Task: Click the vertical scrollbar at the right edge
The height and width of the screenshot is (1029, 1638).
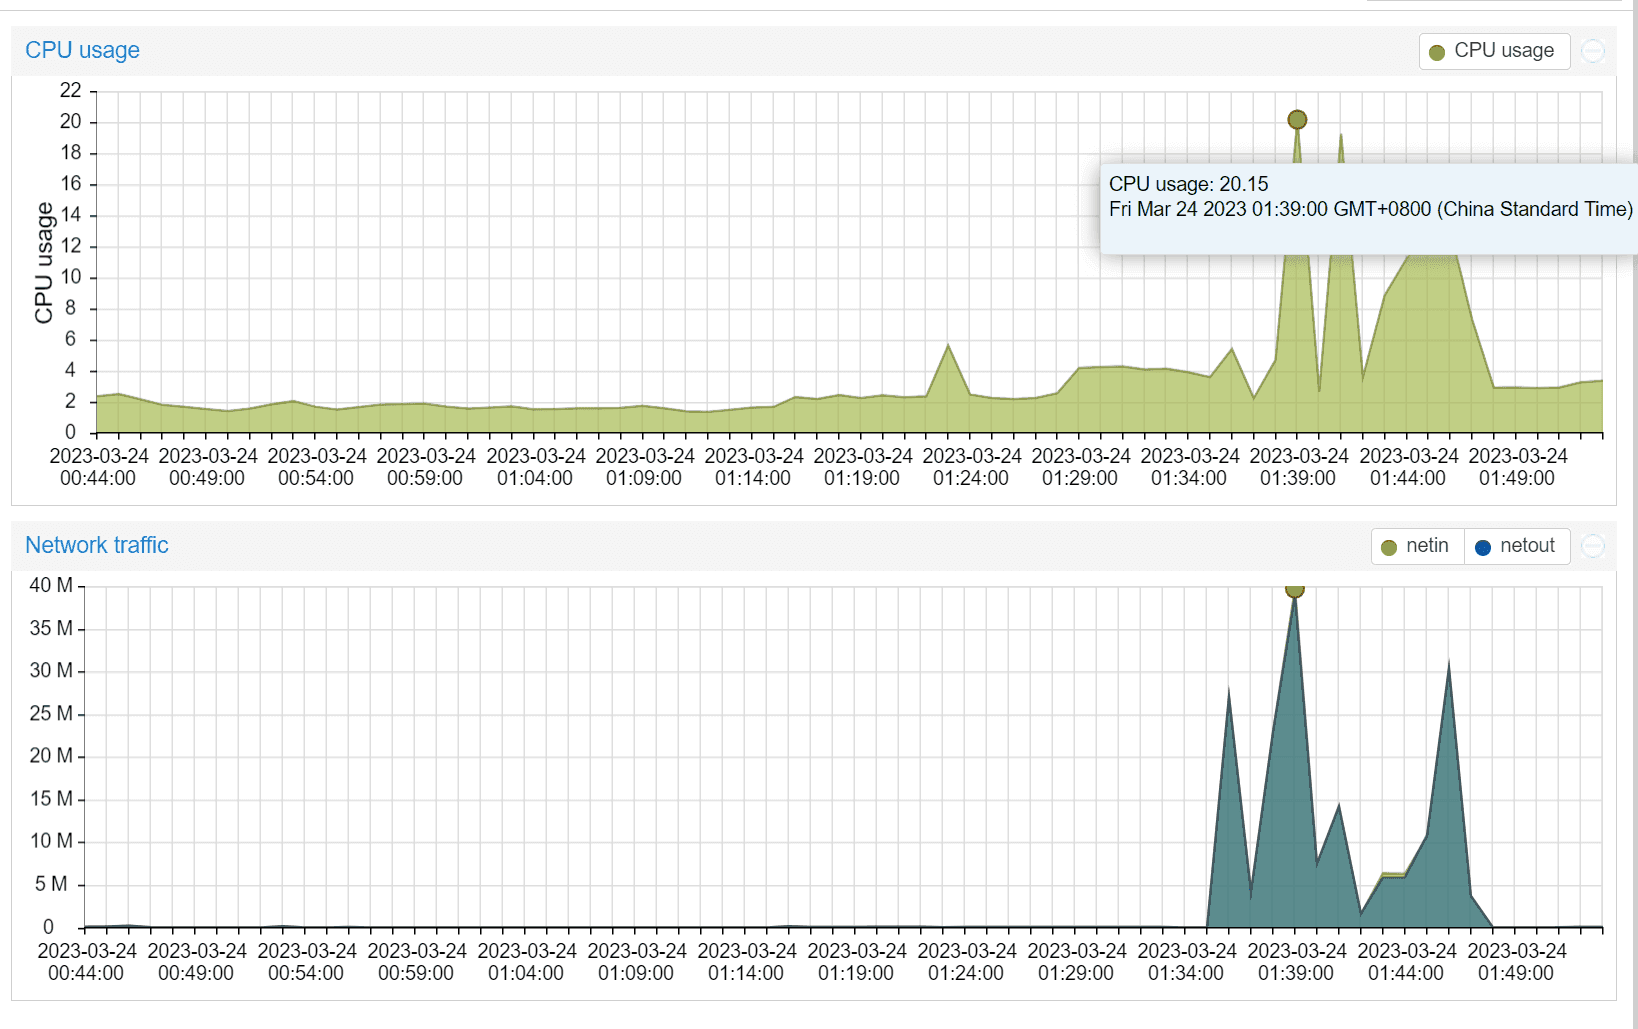Action: tap(1633, 500)
